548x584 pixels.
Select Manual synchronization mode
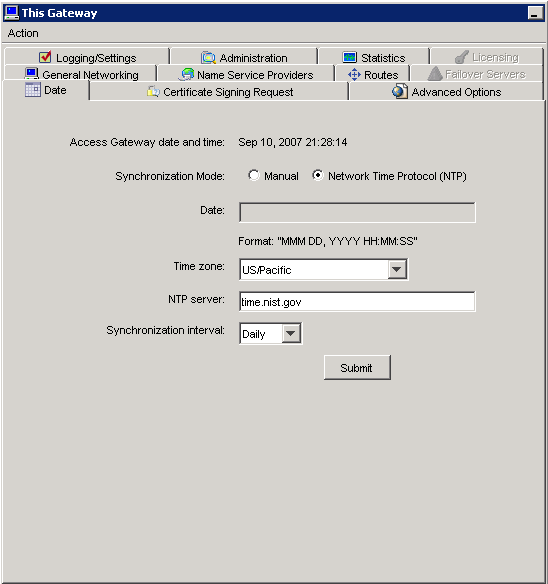point(254,175)
